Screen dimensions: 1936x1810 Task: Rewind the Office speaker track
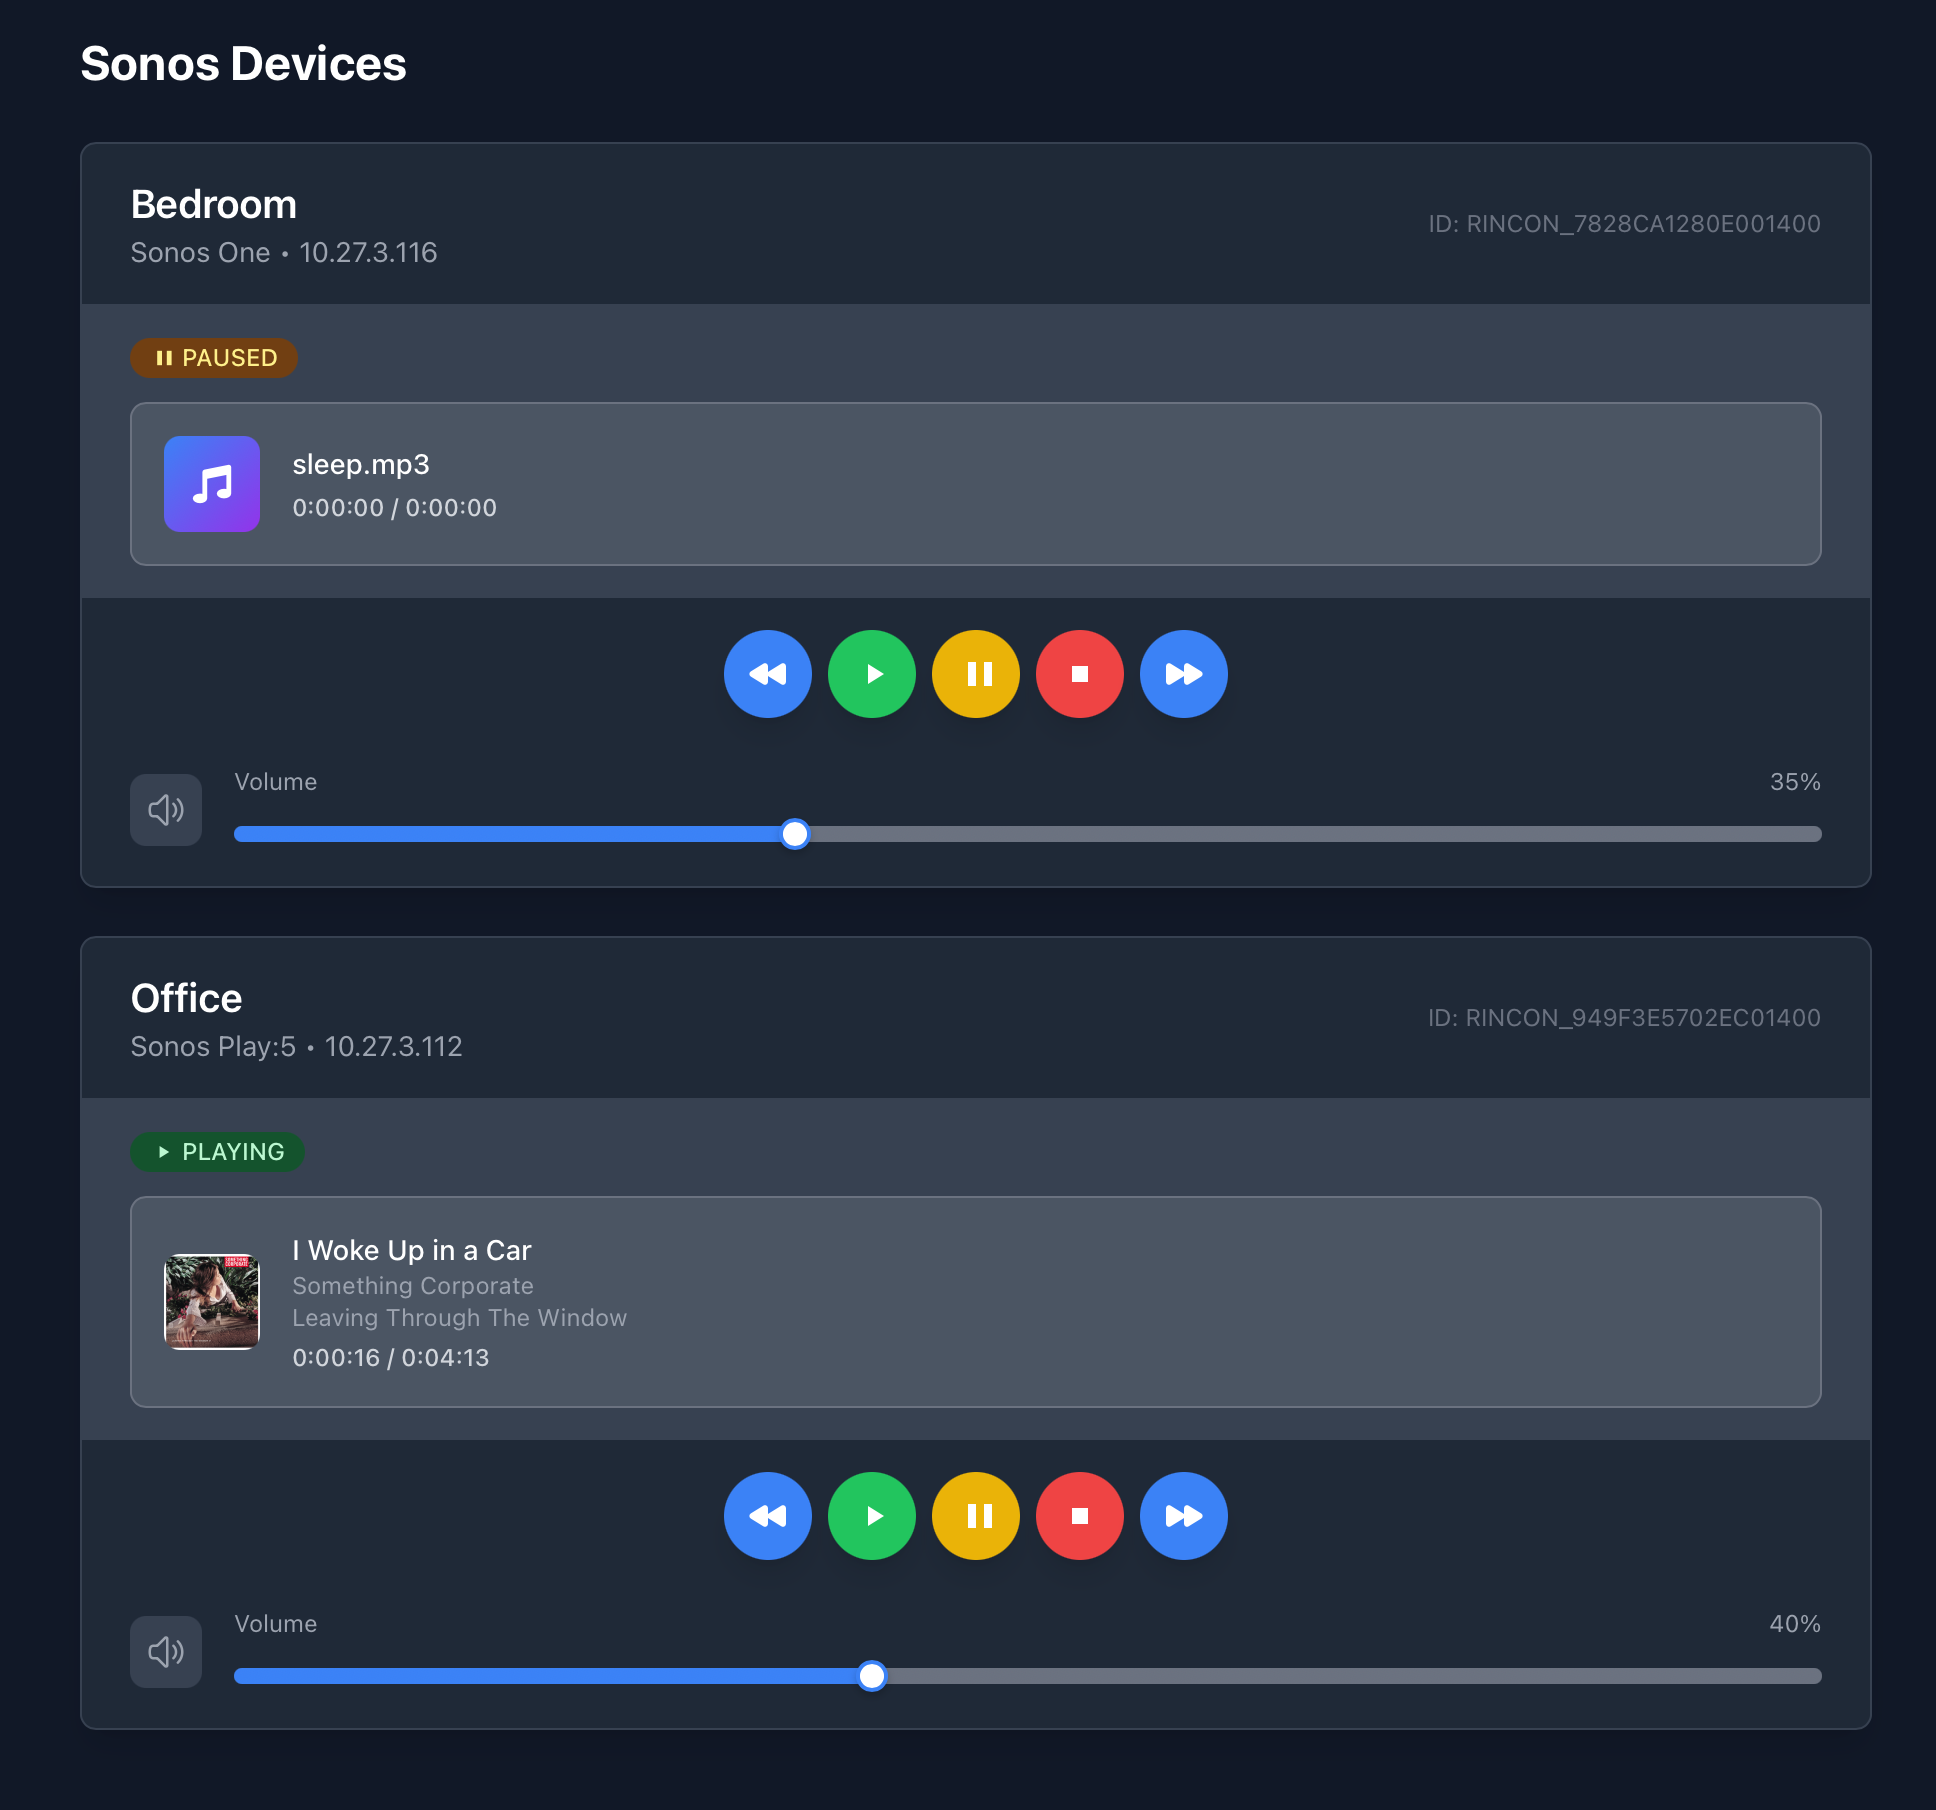tap(767, 1516)
